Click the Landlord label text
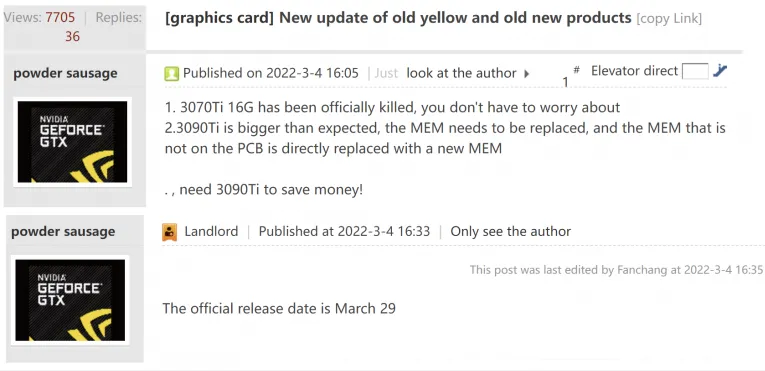This screenshot has width=765, height=371. coord(211,231)
